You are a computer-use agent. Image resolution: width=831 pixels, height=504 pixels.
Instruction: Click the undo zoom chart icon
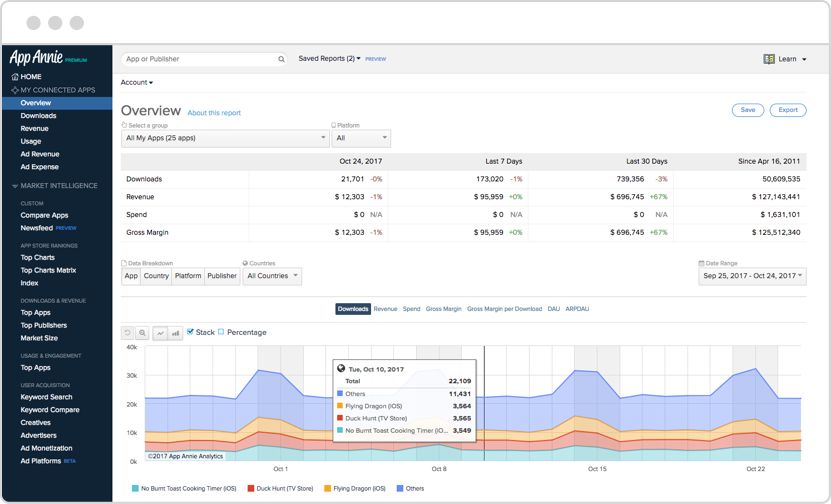(x=128, y=333)
